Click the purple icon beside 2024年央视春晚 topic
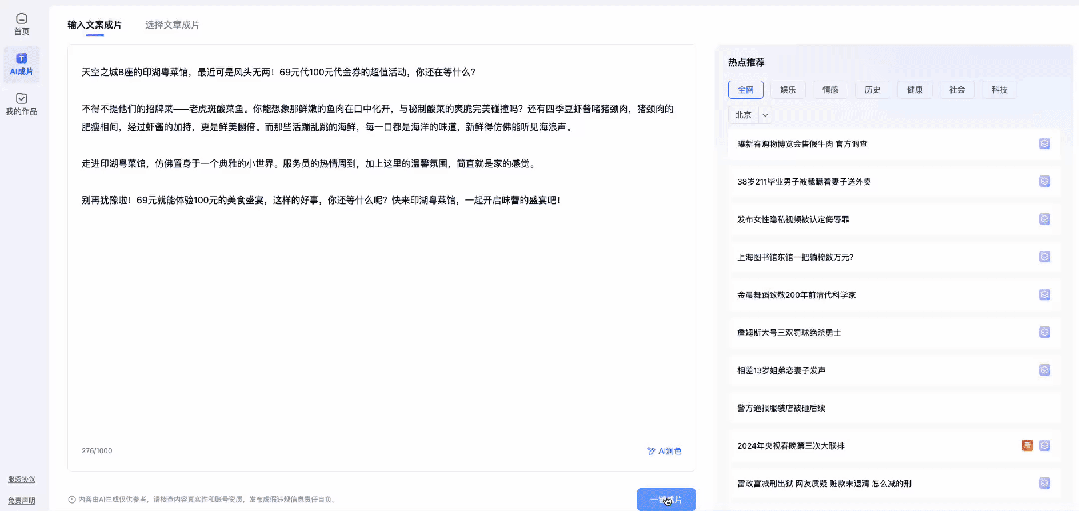 pyautogui.click(x=1044, y=445)
